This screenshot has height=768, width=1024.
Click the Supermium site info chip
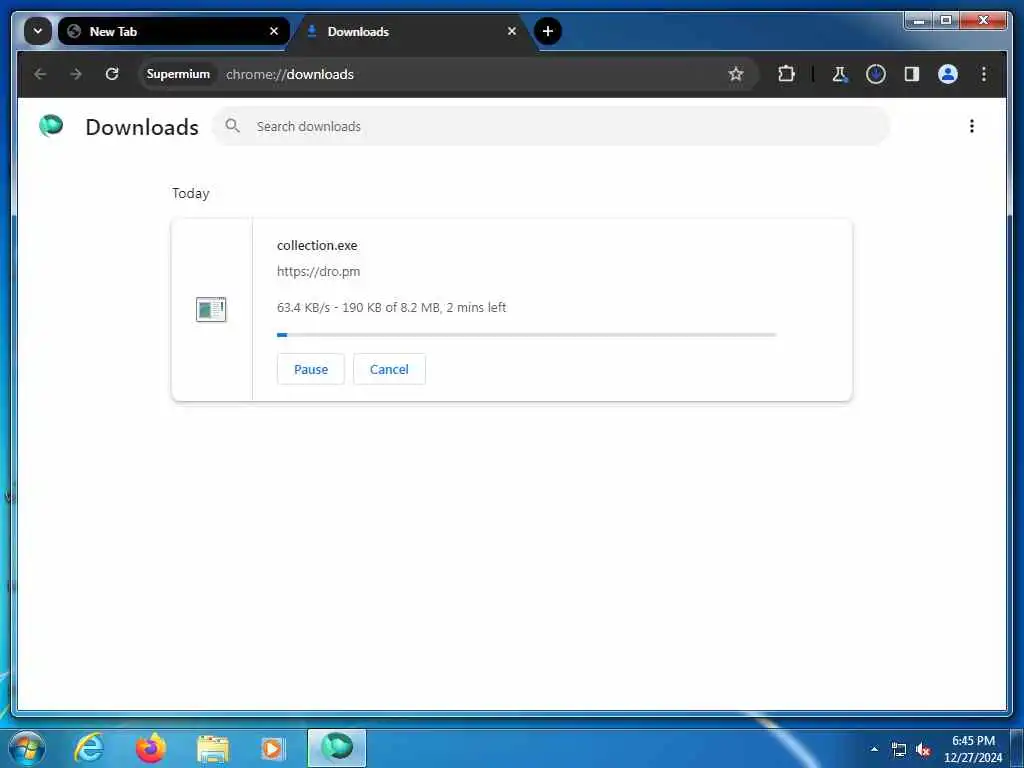[178, 74]
